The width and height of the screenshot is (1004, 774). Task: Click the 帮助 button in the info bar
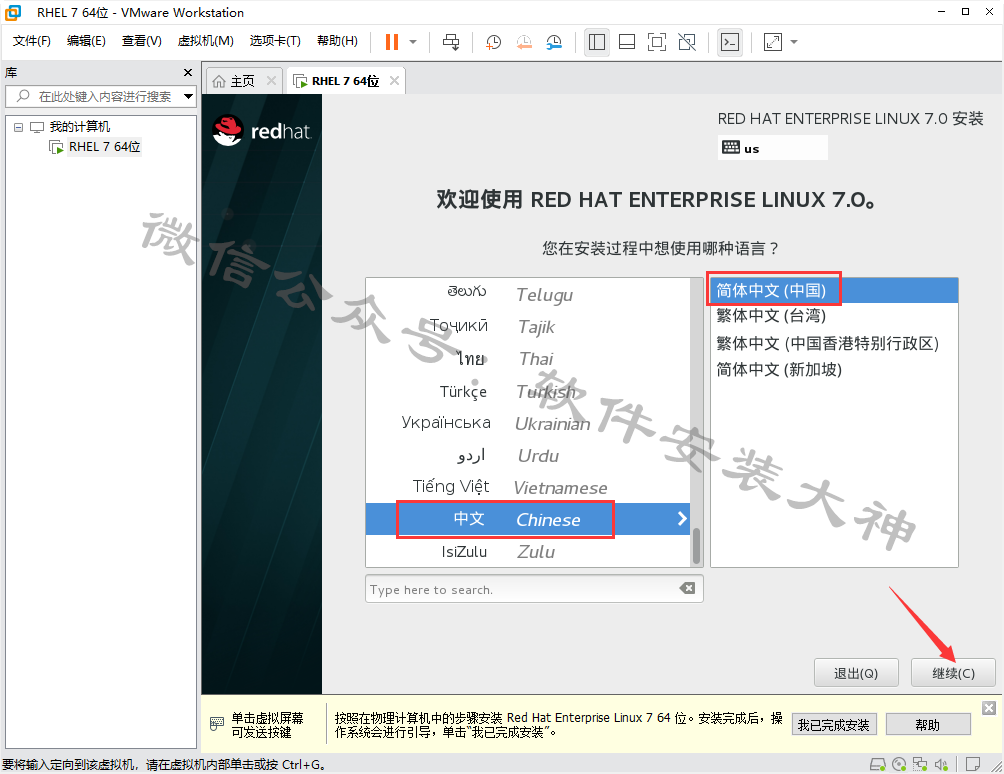point(928,725)
